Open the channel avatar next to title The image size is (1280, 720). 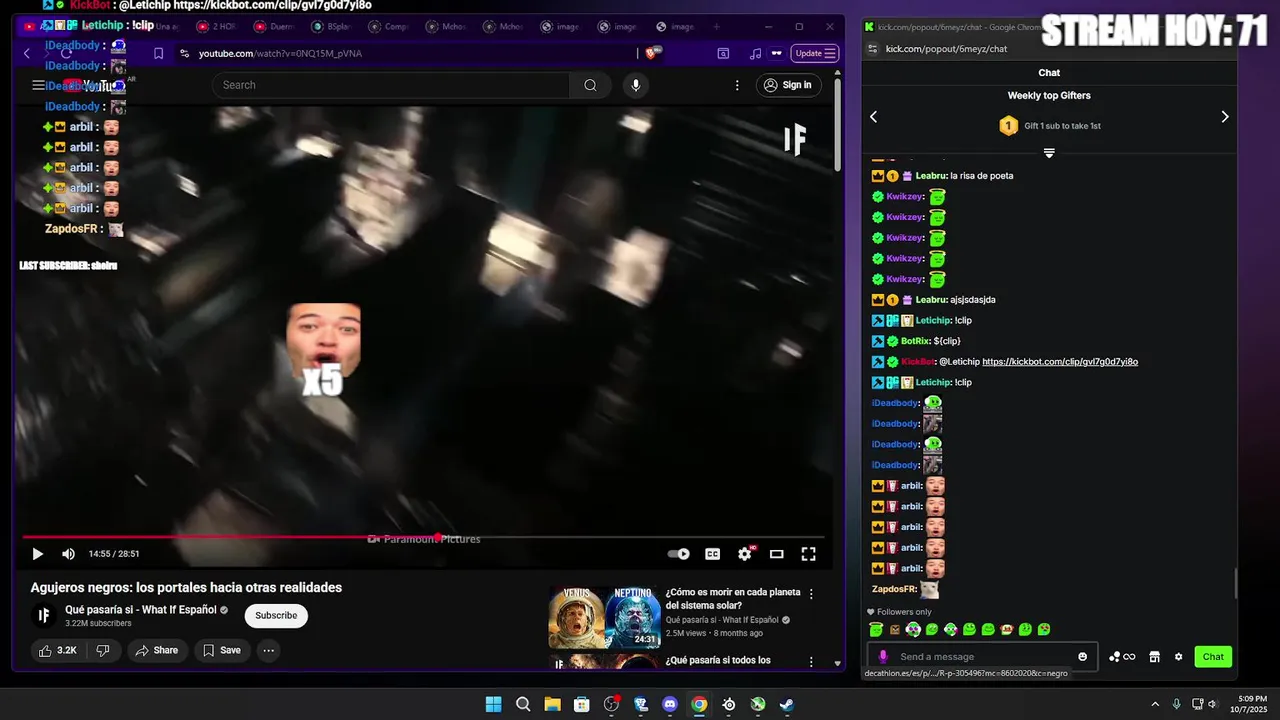(x=44, y=615)
